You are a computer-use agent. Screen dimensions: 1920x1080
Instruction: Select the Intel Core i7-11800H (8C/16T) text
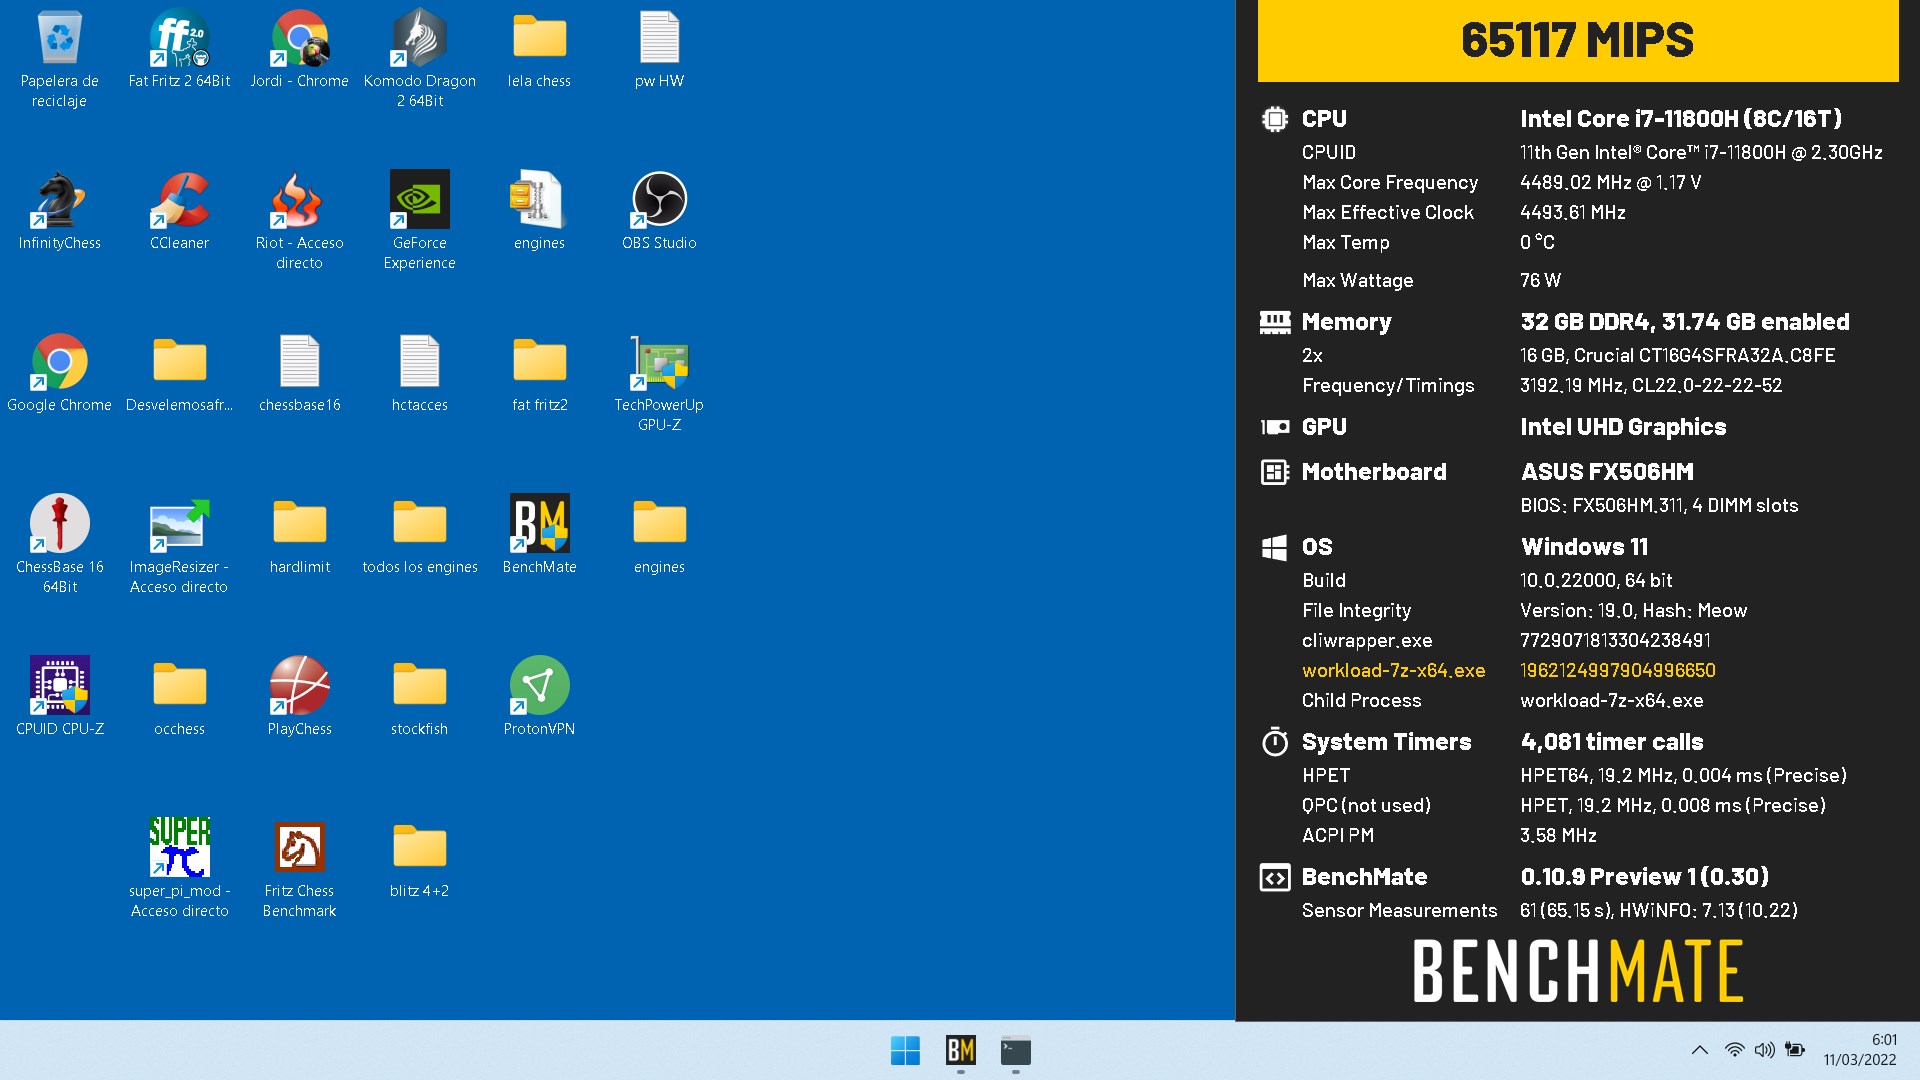coord(1681,119)
